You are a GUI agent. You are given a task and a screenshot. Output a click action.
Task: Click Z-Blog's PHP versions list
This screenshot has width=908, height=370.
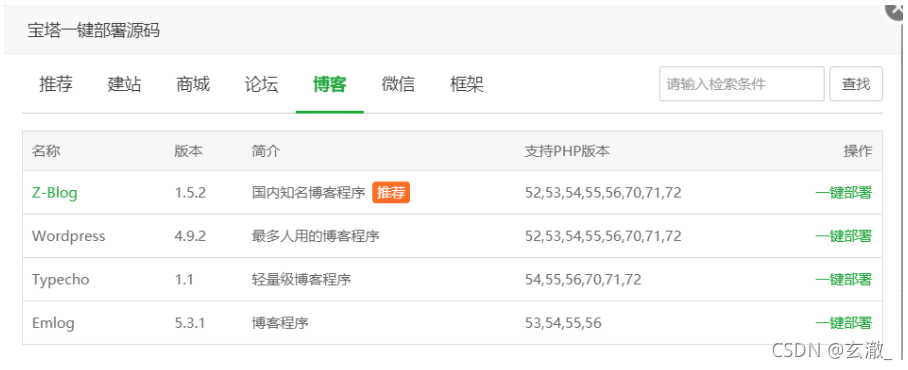point(603,193)
